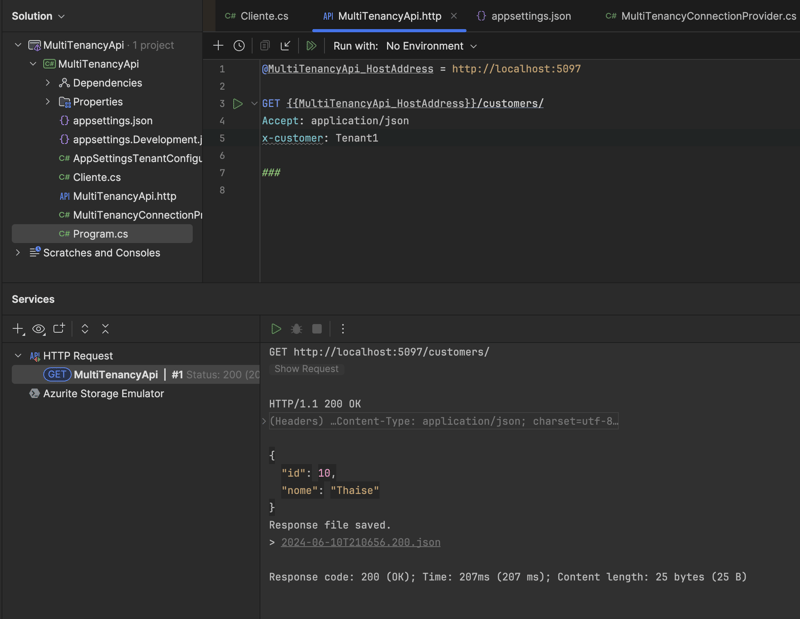Viewport: 800px width, 619px height.
Task: Open the requests history clock icon
Action: point(239,45)
